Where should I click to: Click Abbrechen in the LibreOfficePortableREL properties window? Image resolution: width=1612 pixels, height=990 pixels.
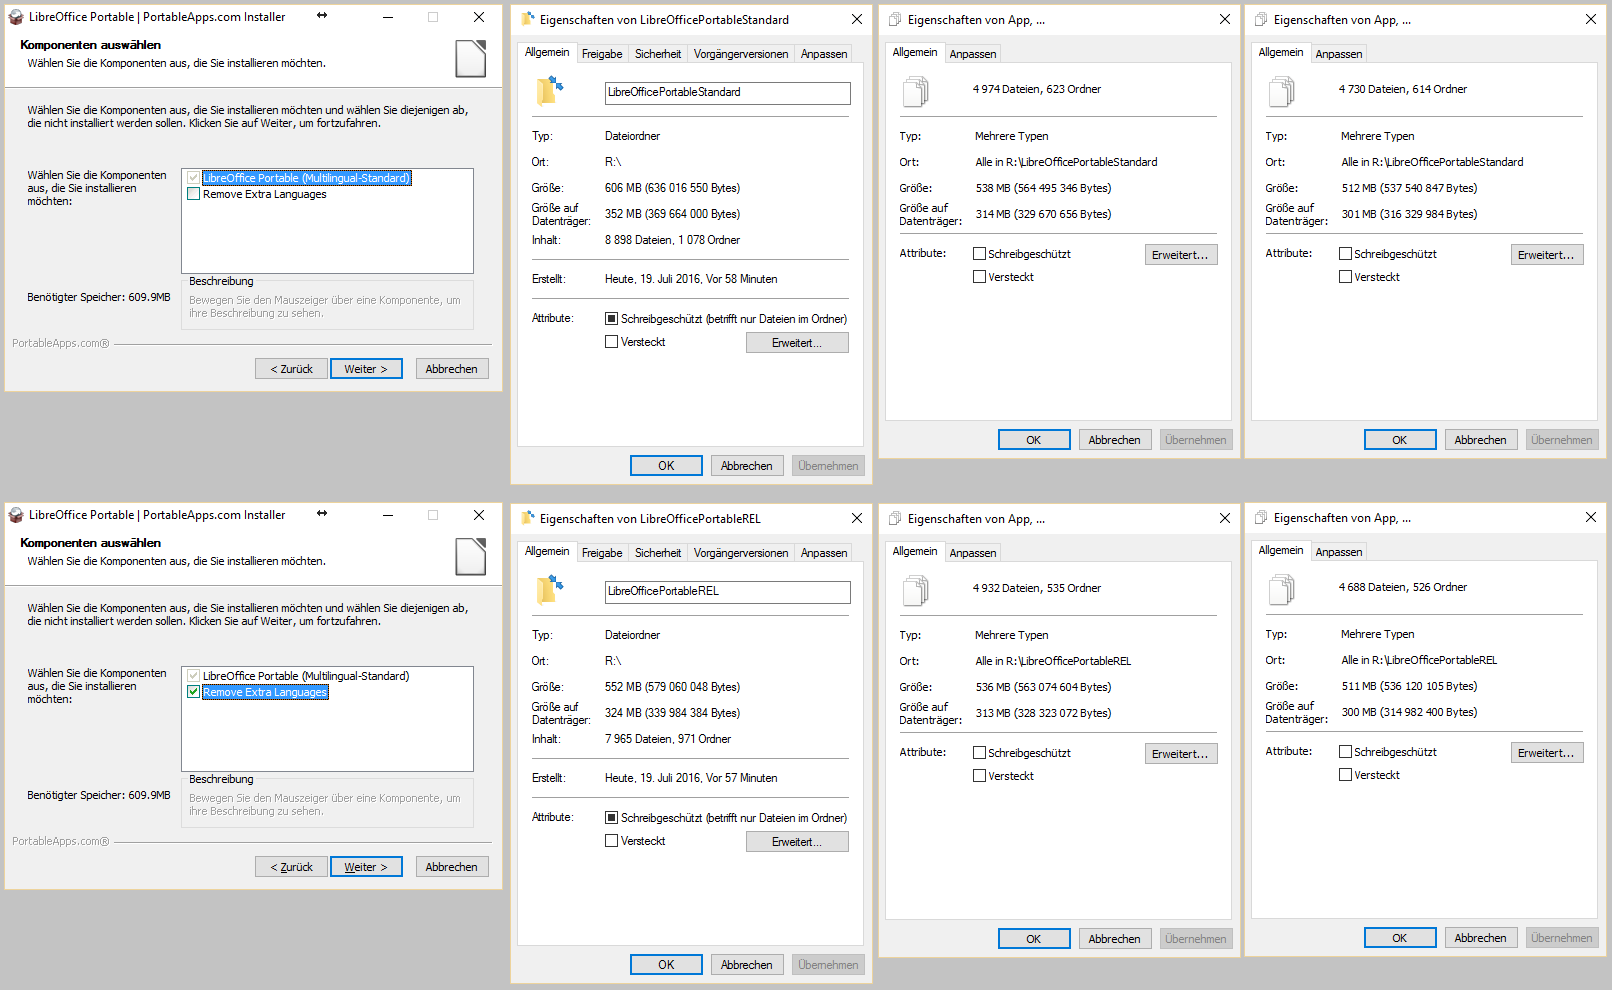pos(747,965)
